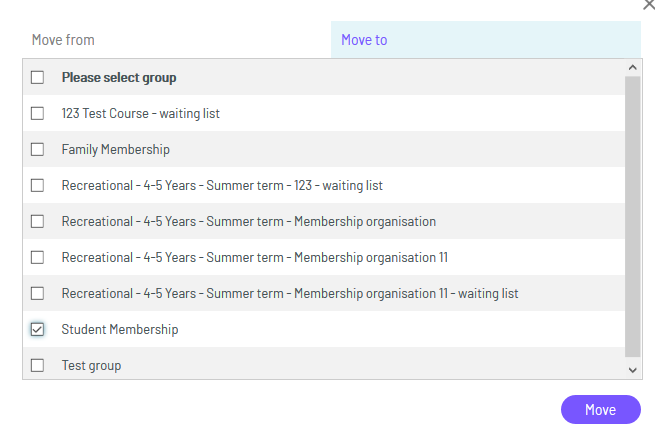Tick the 123 Test Course waiting list checkbox

coord(38,113)
